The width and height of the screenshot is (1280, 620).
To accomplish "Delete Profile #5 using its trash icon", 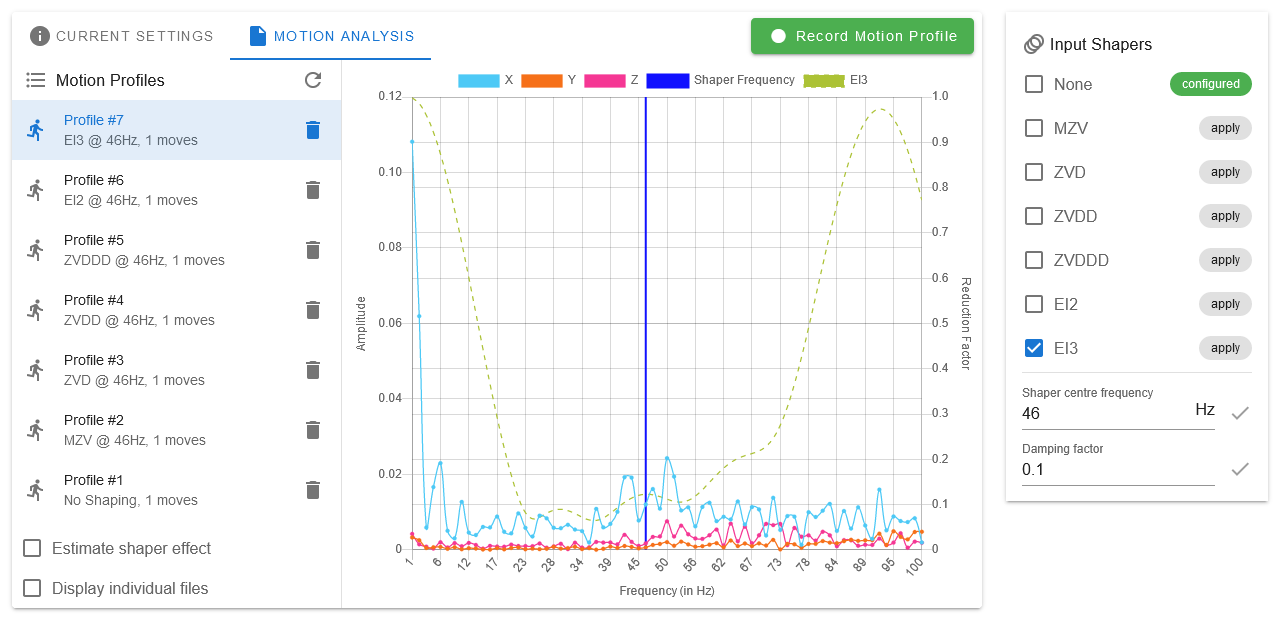I will tap(313, 250).
